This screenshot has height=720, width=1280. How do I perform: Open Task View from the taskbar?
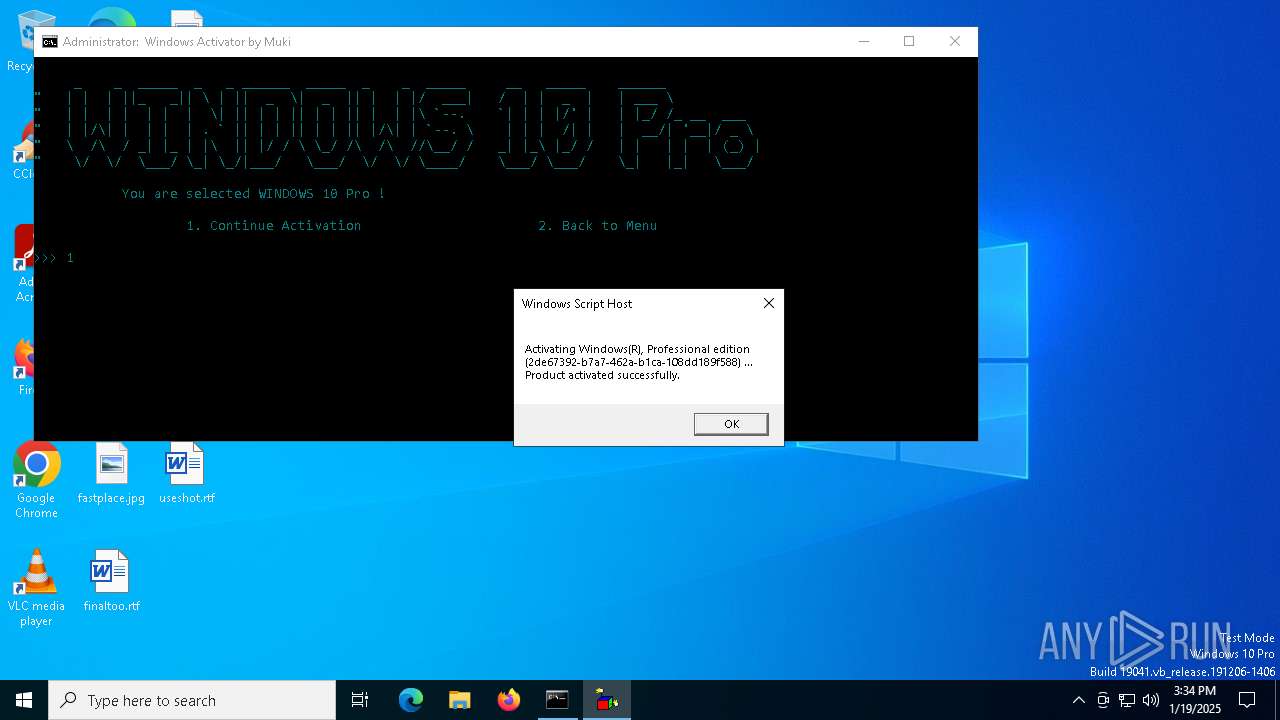[360, 700]
